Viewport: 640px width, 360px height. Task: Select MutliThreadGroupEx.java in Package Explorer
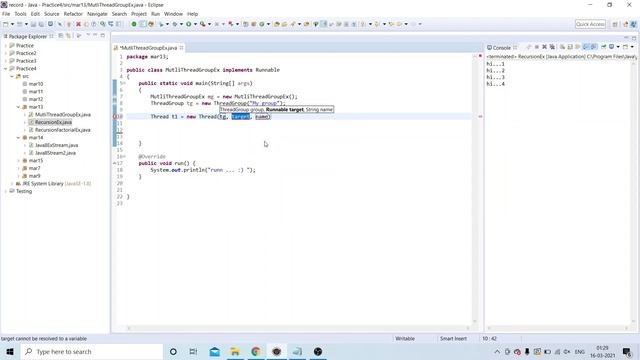tap(62, 115)
